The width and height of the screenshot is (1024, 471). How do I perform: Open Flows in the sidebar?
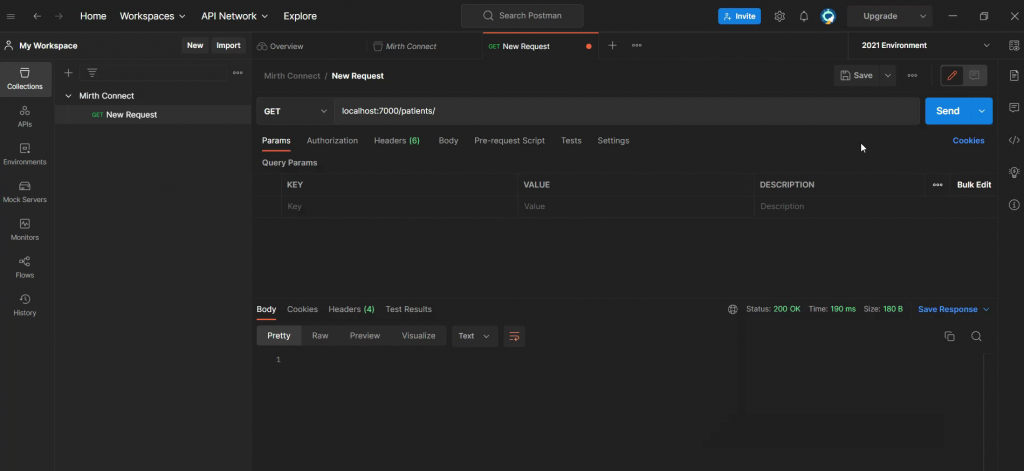tap(25, 268)
